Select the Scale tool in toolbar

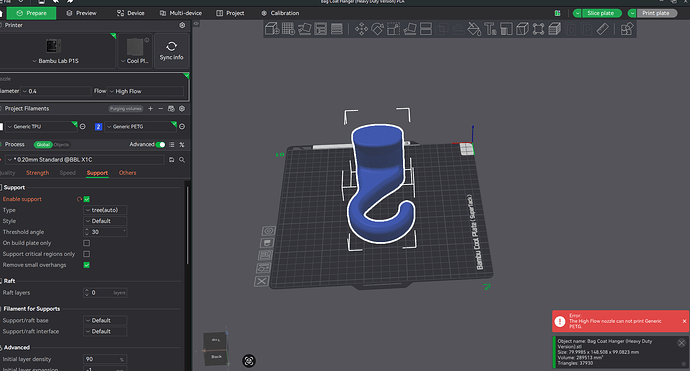393,29
